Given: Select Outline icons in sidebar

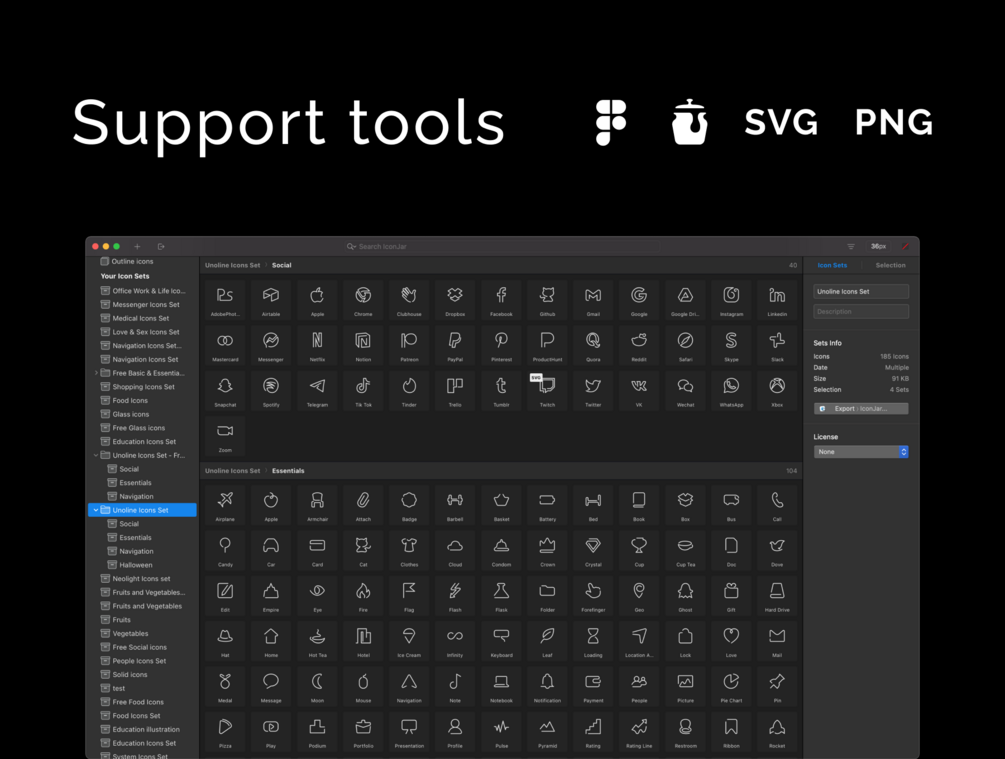Looking at the screenshot, I should point(132,262).
